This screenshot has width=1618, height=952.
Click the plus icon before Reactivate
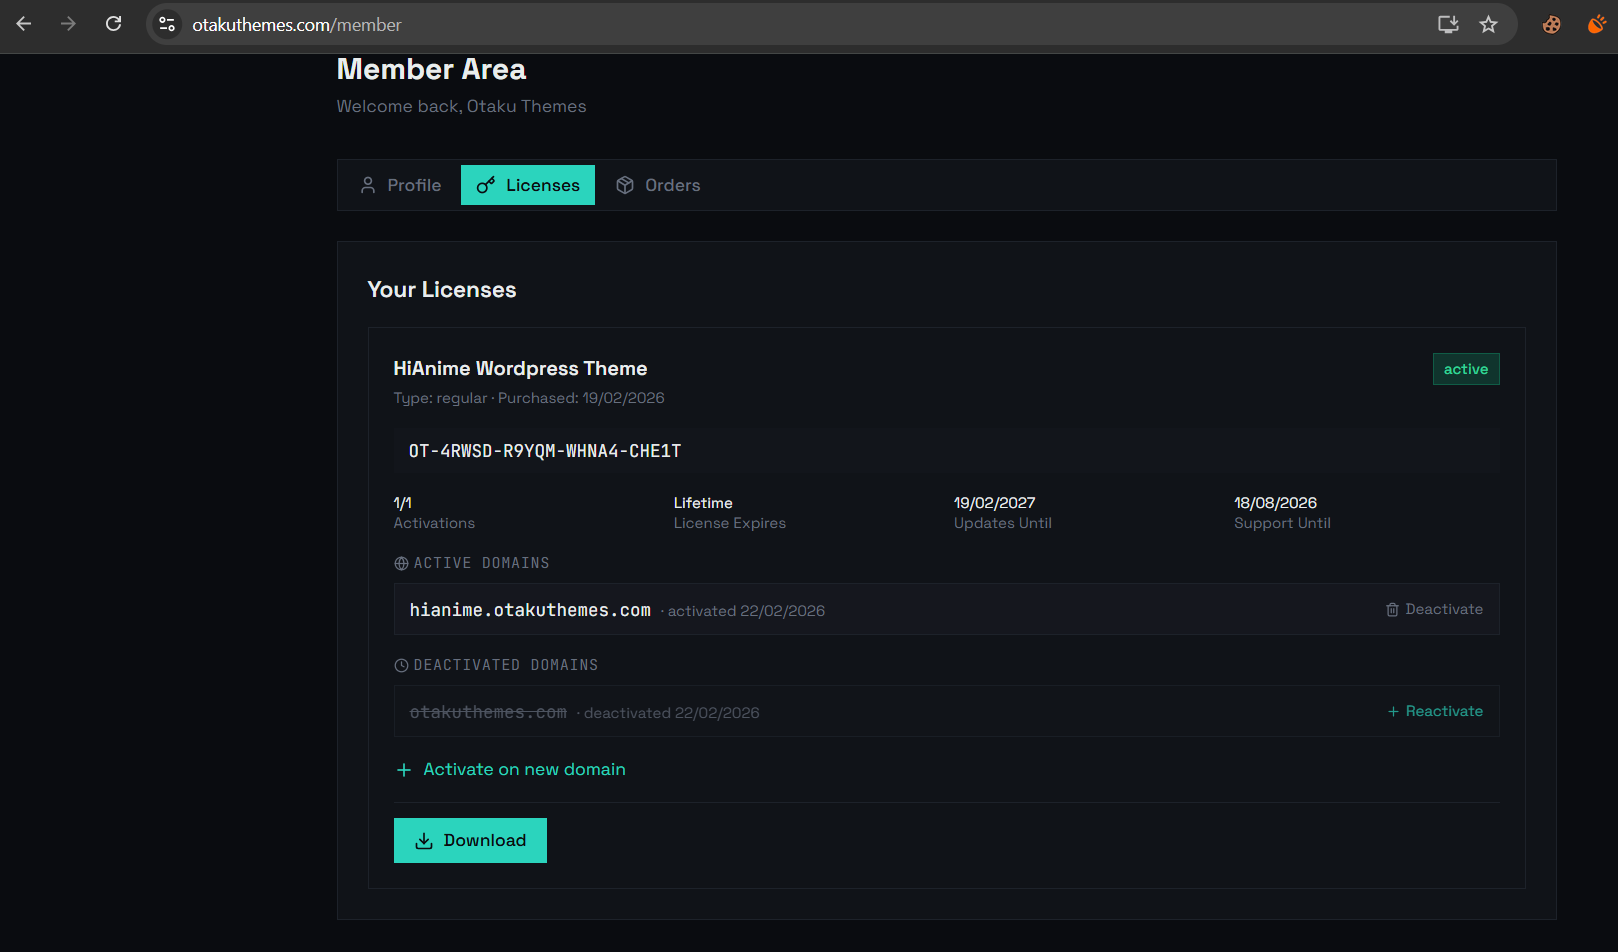(1393, 711)
